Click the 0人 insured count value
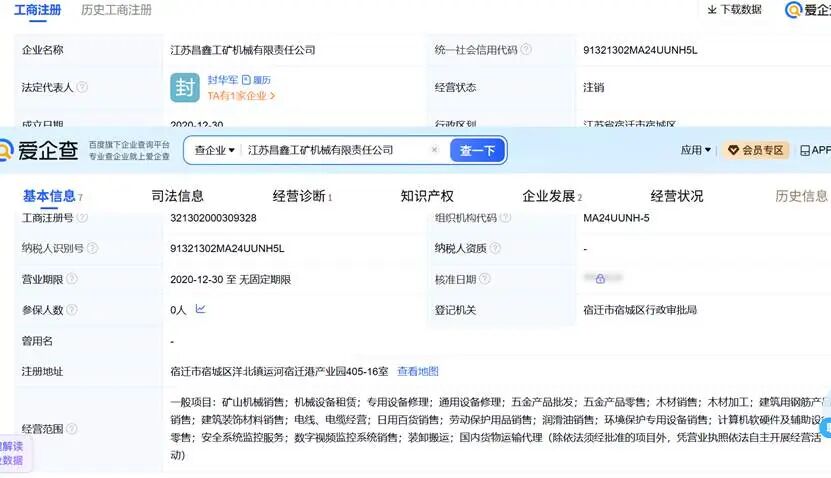 click(178, 310)
